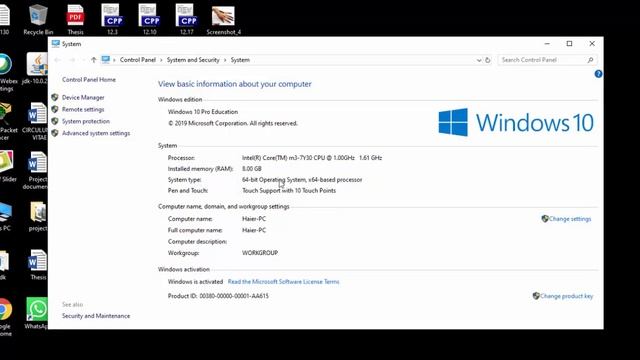Click Touch Support with 10 Touch Points
Viewport: 640px width, 360px height.
289,191
